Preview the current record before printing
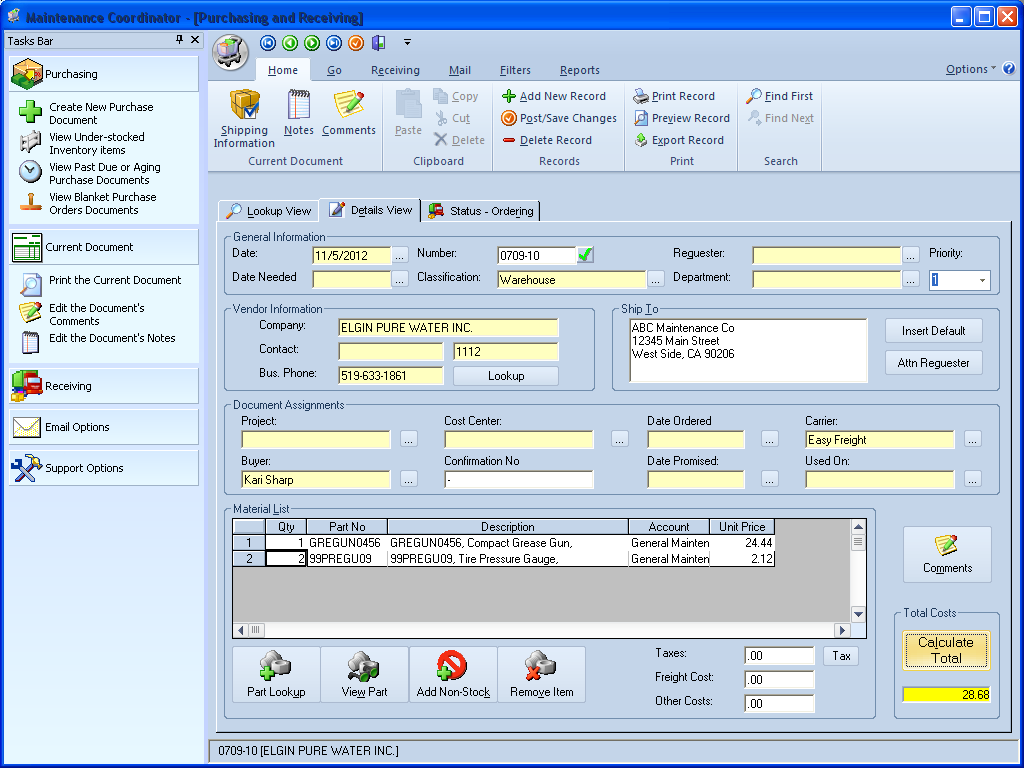The image size is (1024, 768). click(x=682, y=118)
